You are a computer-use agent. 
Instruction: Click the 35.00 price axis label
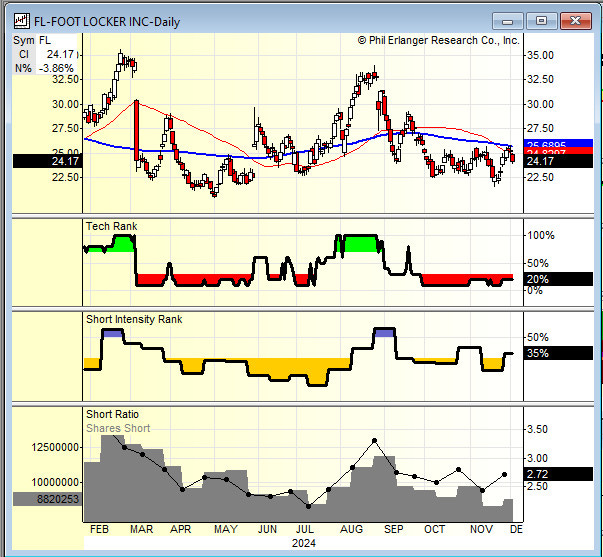click(540, 55)
